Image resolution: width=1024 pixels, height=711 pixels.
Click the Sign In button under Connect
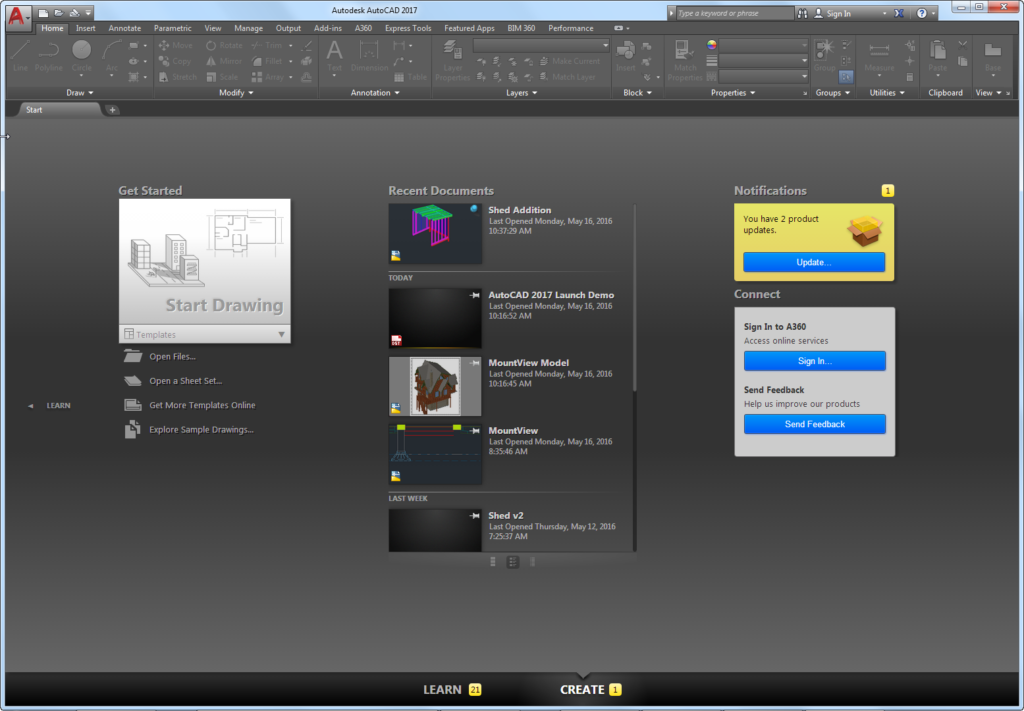814,361
